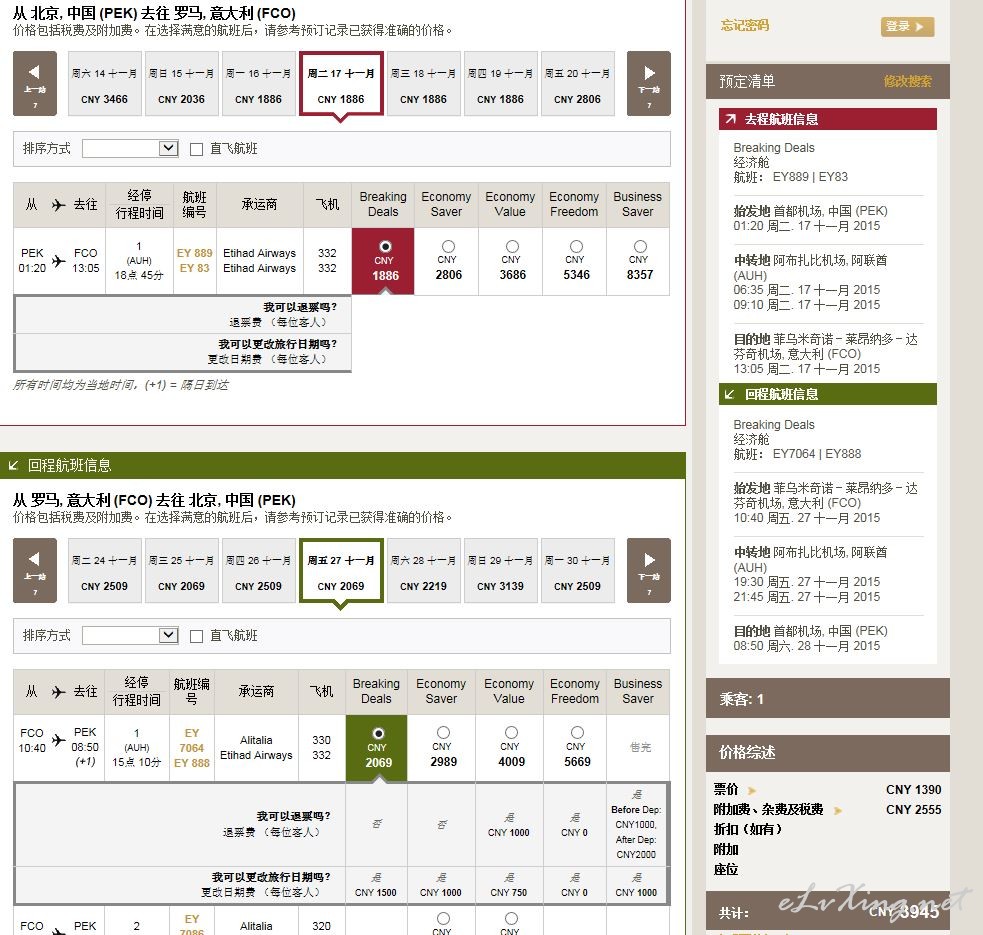This screenshot has width=983, height=935.
Task: Click the airplane icon in the PEK to FCO flight row
Action: [58, 260]
